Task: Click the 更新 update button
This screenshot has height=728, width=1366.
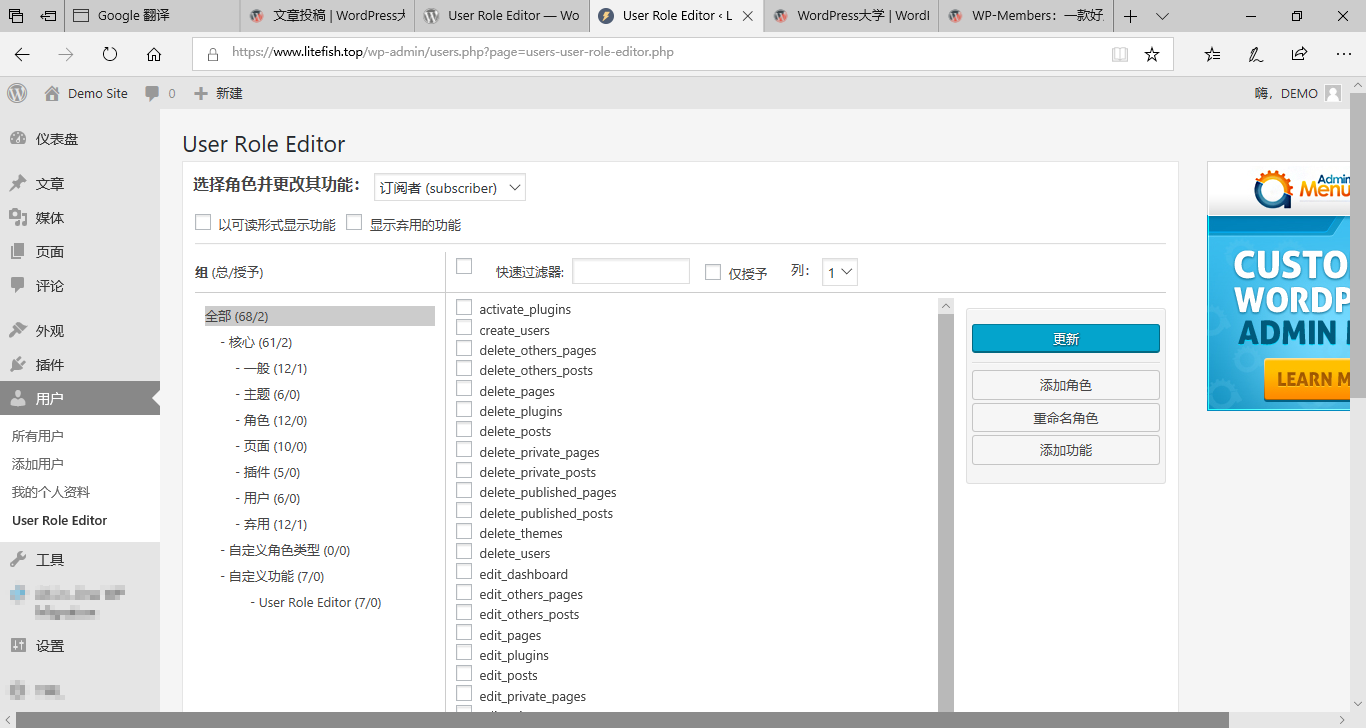Action: tap(1066, 339)
